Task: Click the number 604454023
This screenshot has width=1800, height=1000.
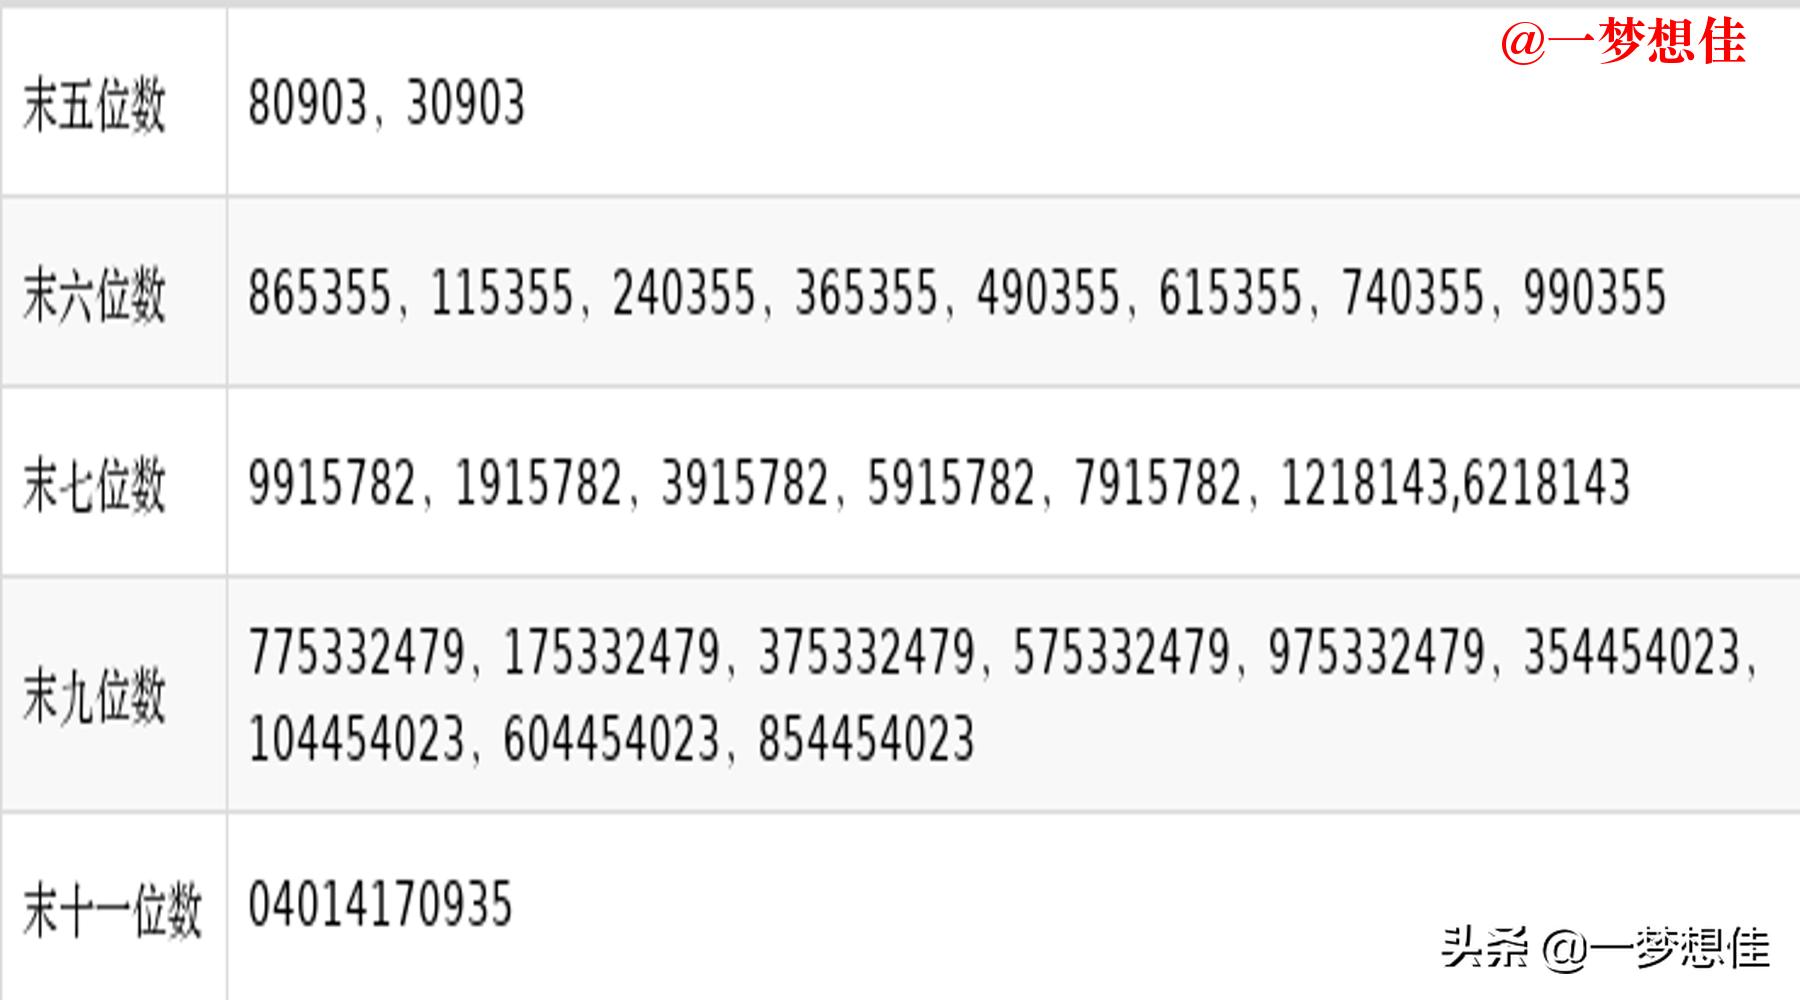Action: (612, 740)
